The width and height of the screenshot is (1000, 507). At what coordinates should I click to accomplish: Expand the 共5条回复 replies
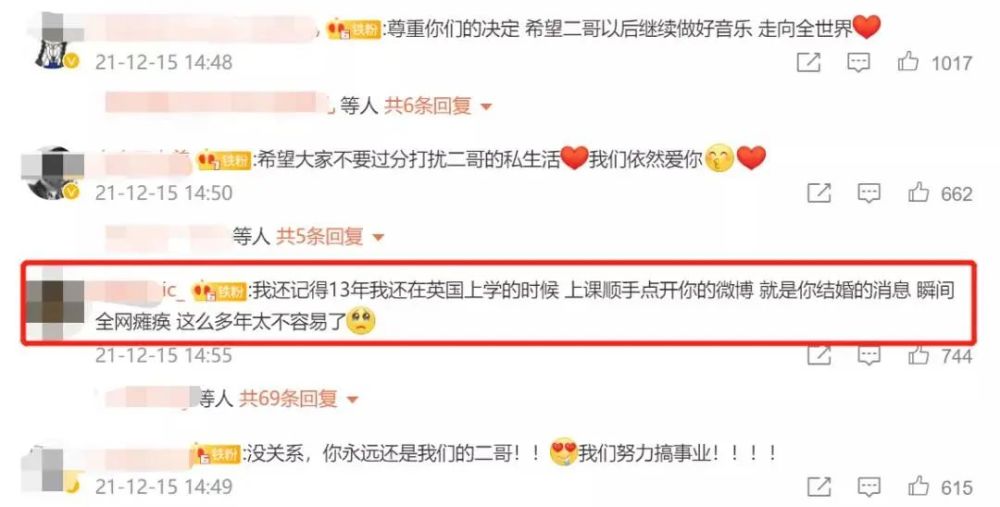point(330,237)
